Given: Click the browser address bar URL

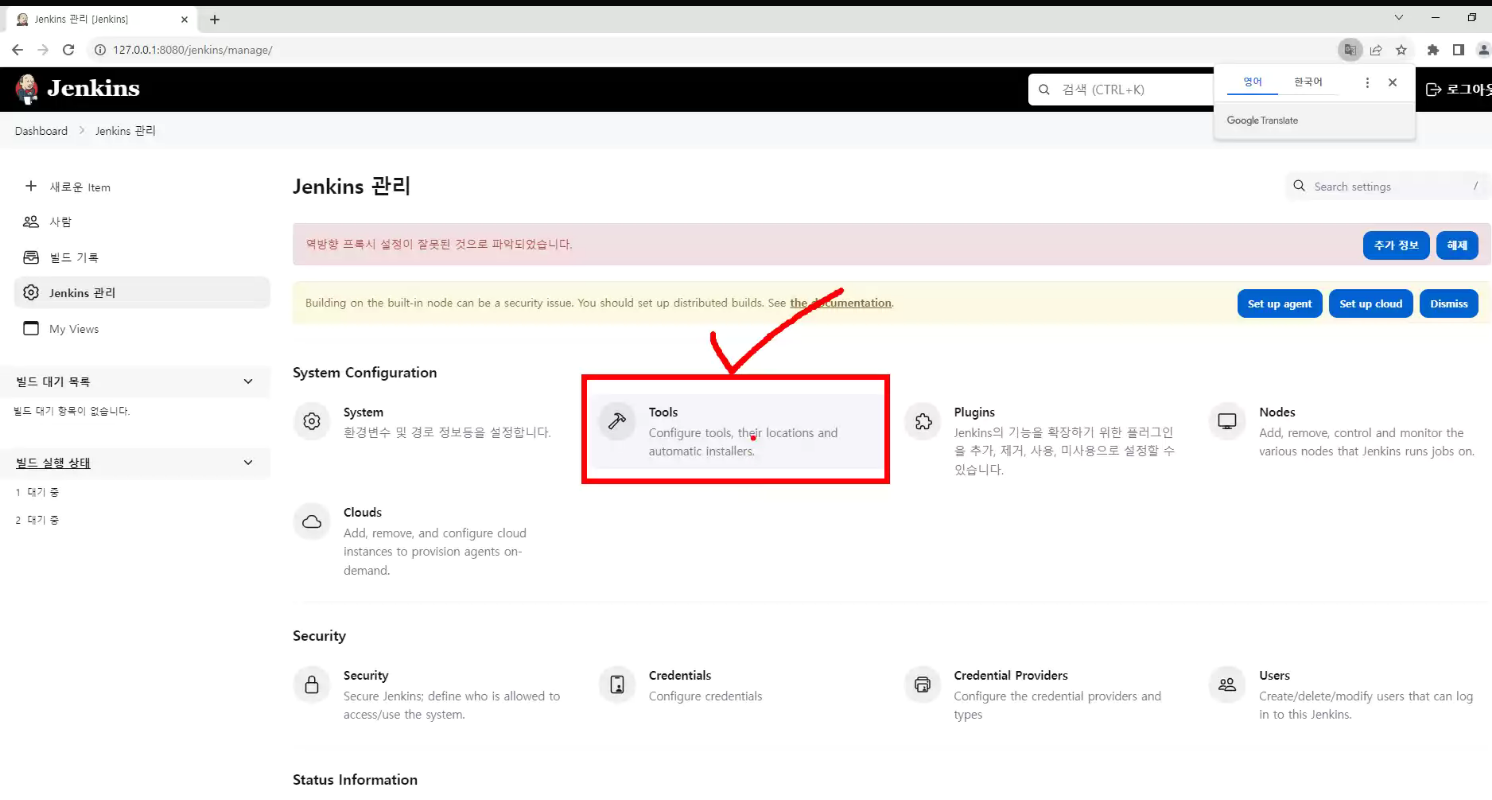Looking at the screenshot, I should point(192,50).
